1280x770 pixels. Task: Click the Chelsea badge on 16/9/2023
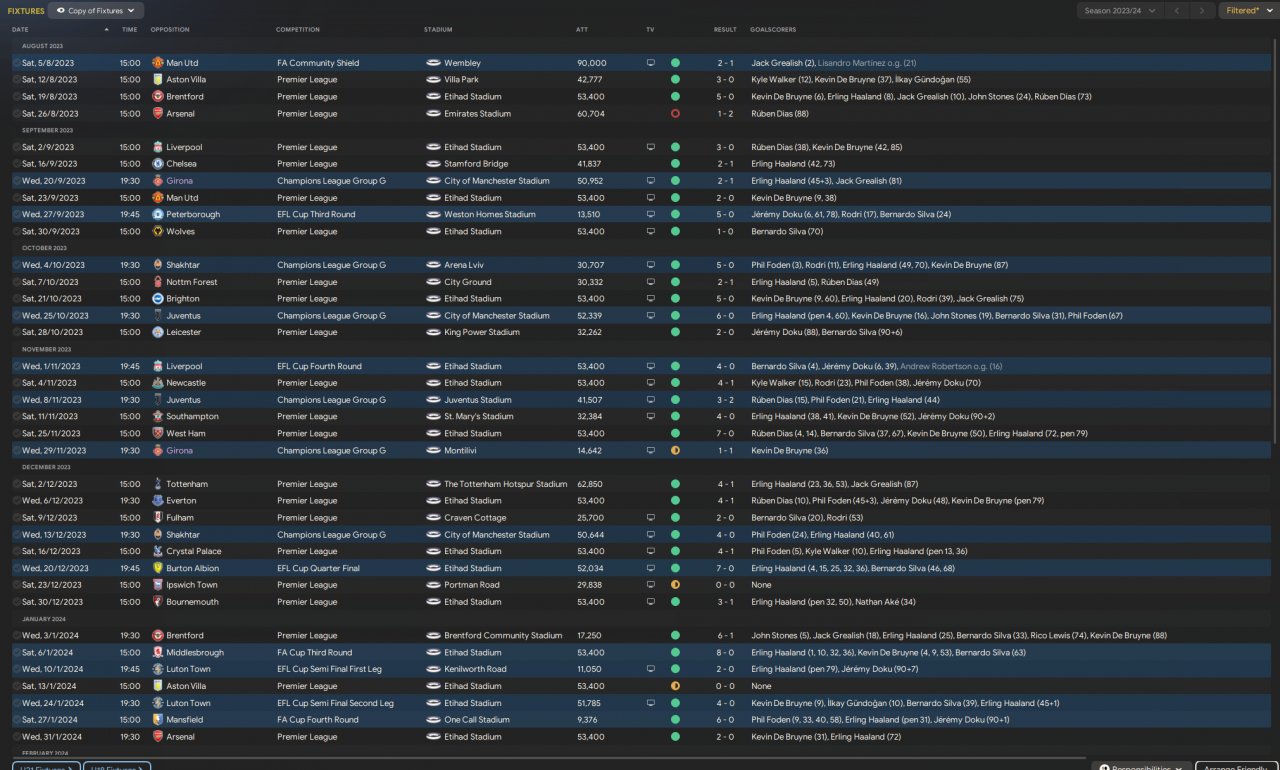pos(158,164)
